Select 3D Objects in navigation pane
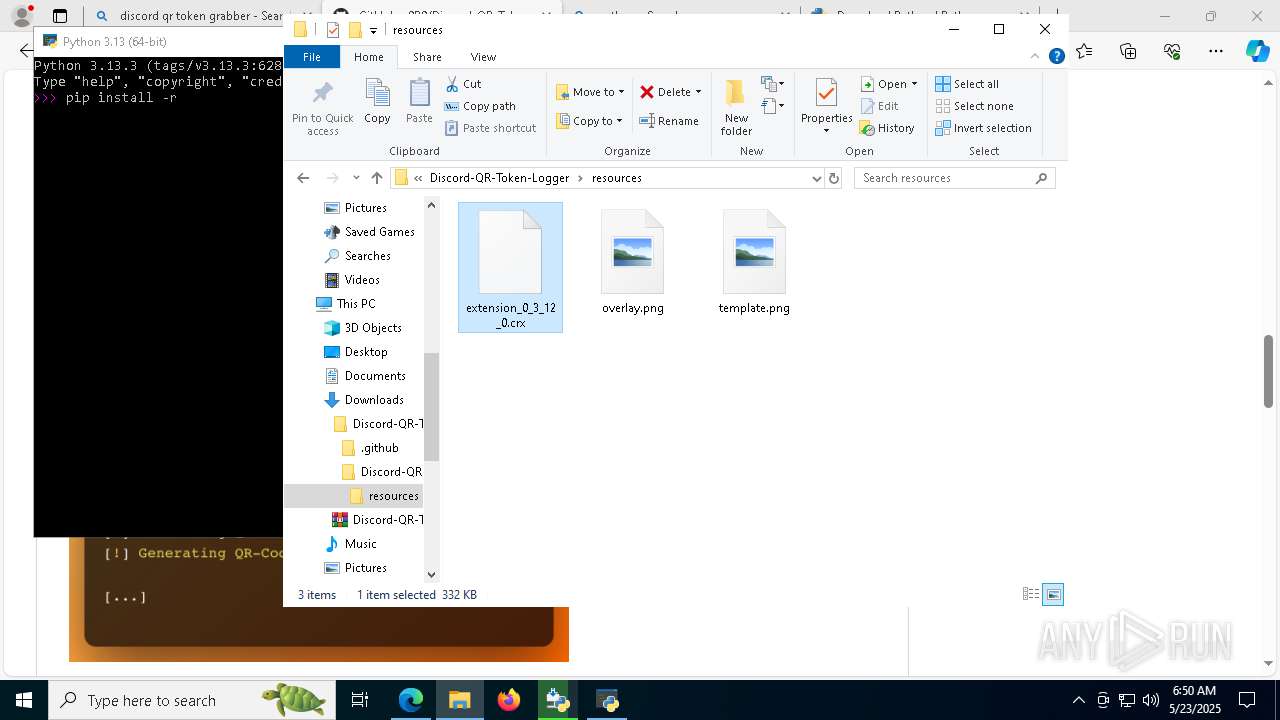The height and width of the screenshot is (720, 1280). coord(363,328)
